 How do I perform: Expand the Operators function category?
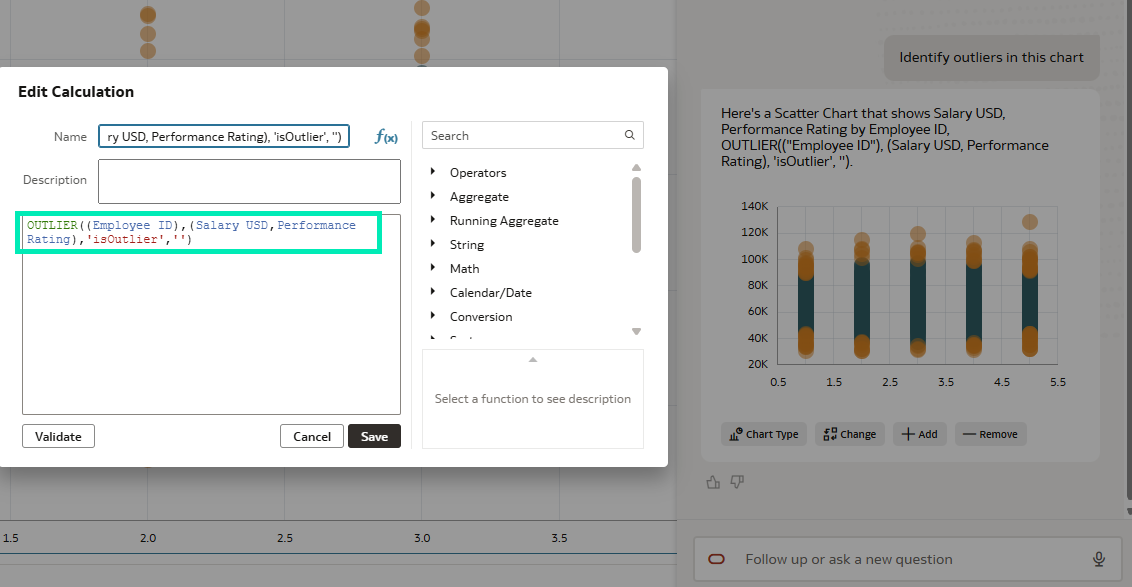478,172
